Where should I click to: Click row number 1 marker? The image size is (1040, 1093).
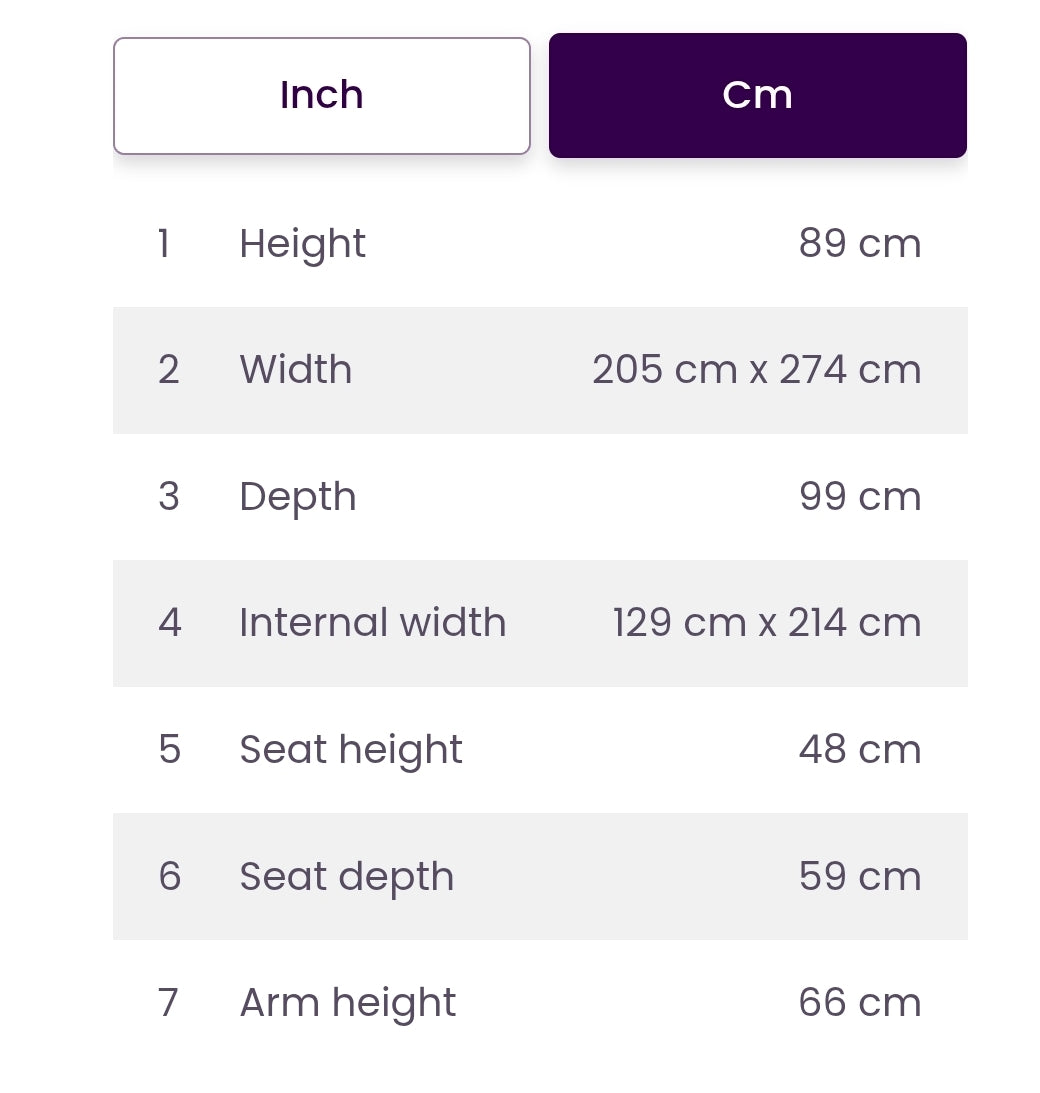click(164, 243)
